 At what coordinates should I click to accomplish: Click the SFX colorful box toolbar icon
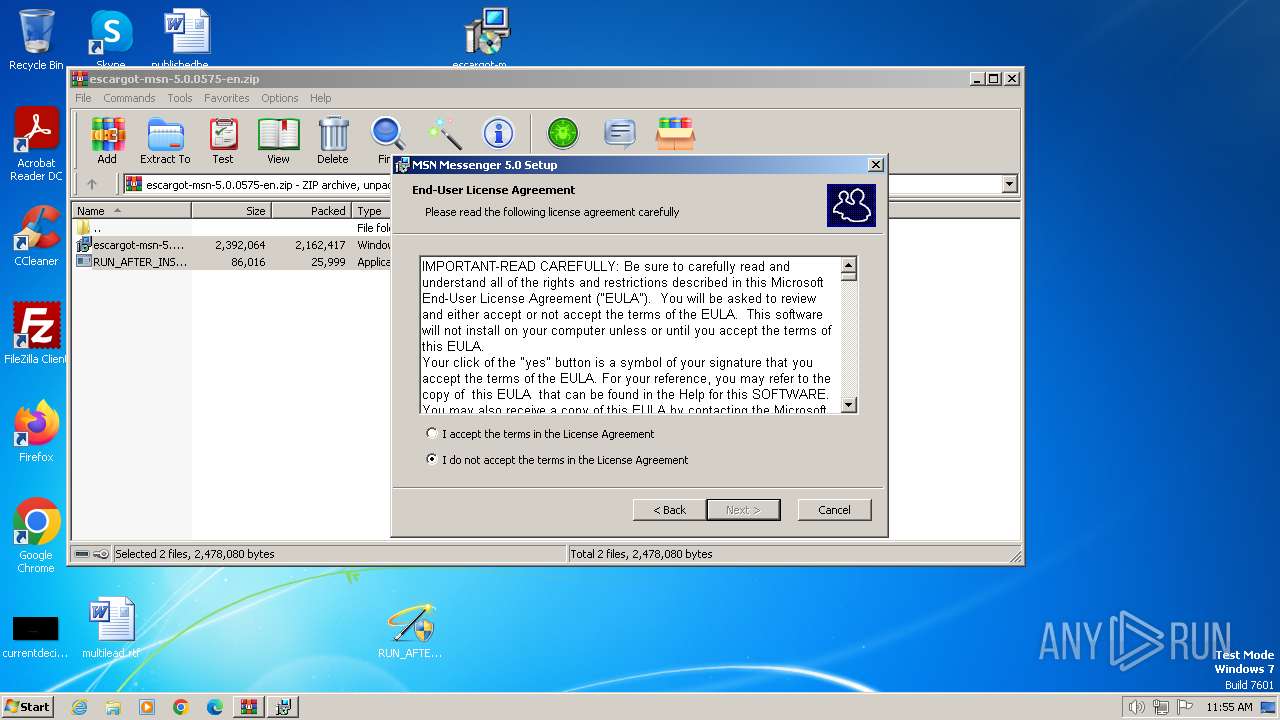[x=675, y=134]
